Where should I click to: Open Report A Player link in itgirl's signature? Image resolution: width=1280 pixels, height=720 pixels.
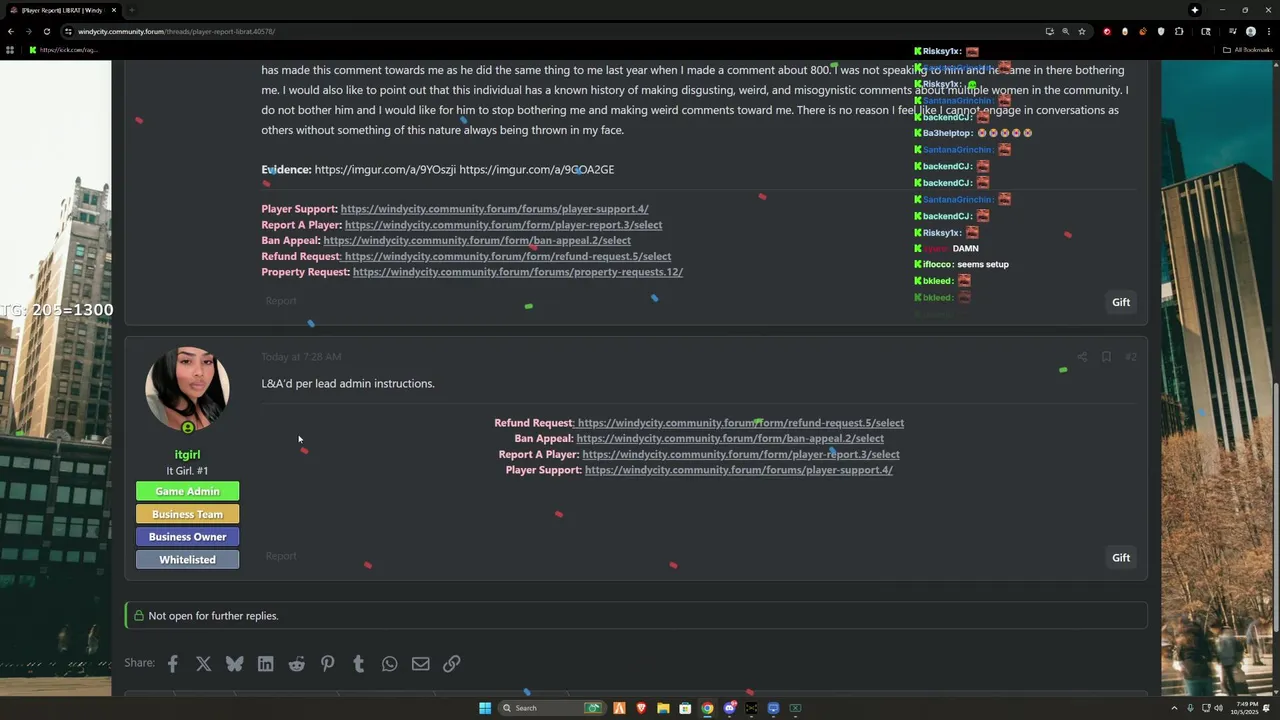741,454
